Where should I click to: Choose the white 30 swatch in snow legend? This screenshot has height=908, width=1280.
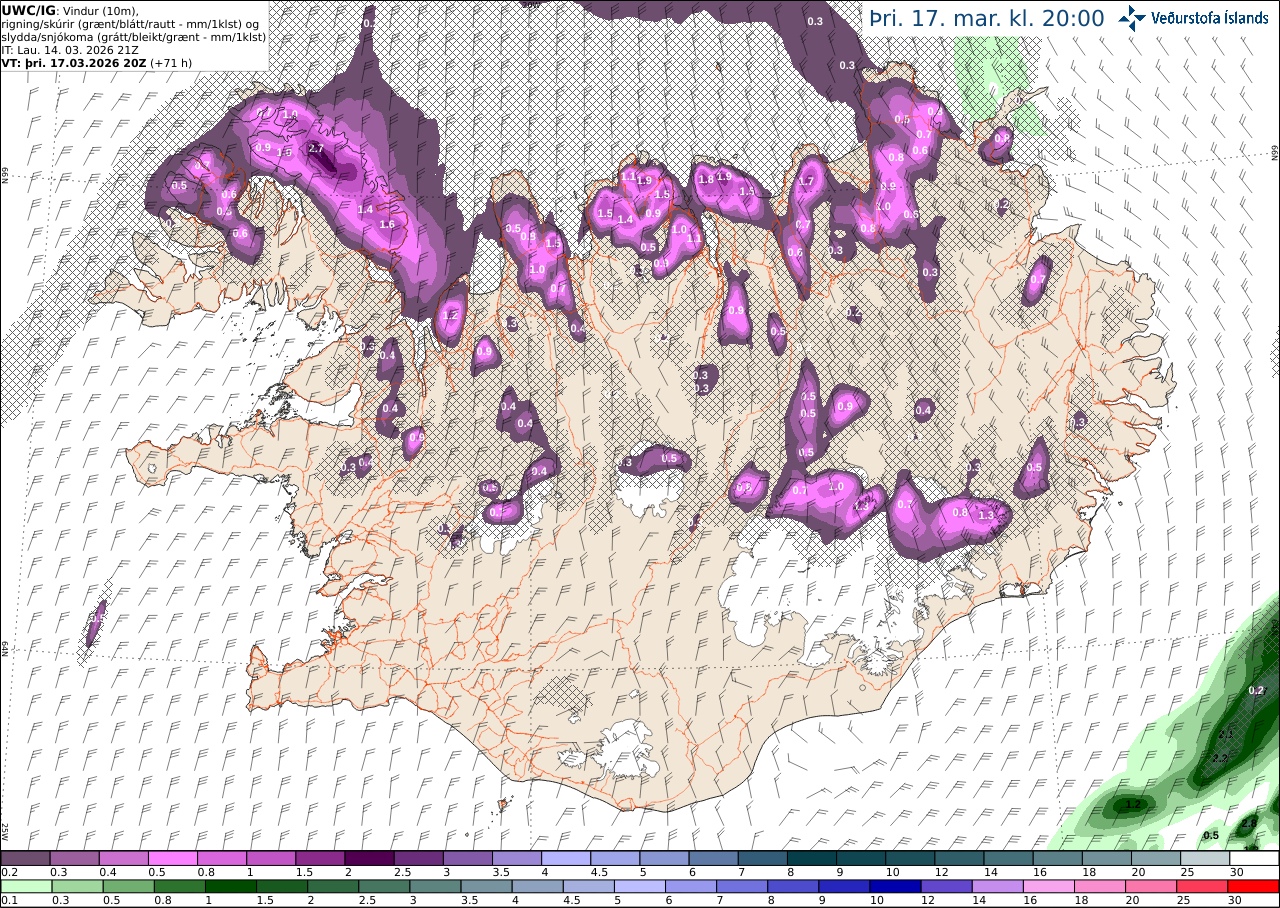click(x=1255, y=858)
